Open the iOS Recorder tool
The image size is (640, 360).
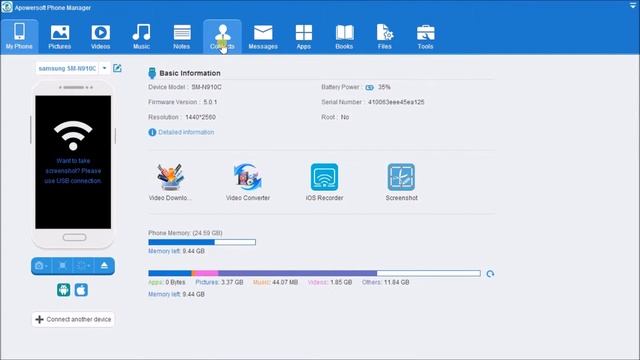324,182
